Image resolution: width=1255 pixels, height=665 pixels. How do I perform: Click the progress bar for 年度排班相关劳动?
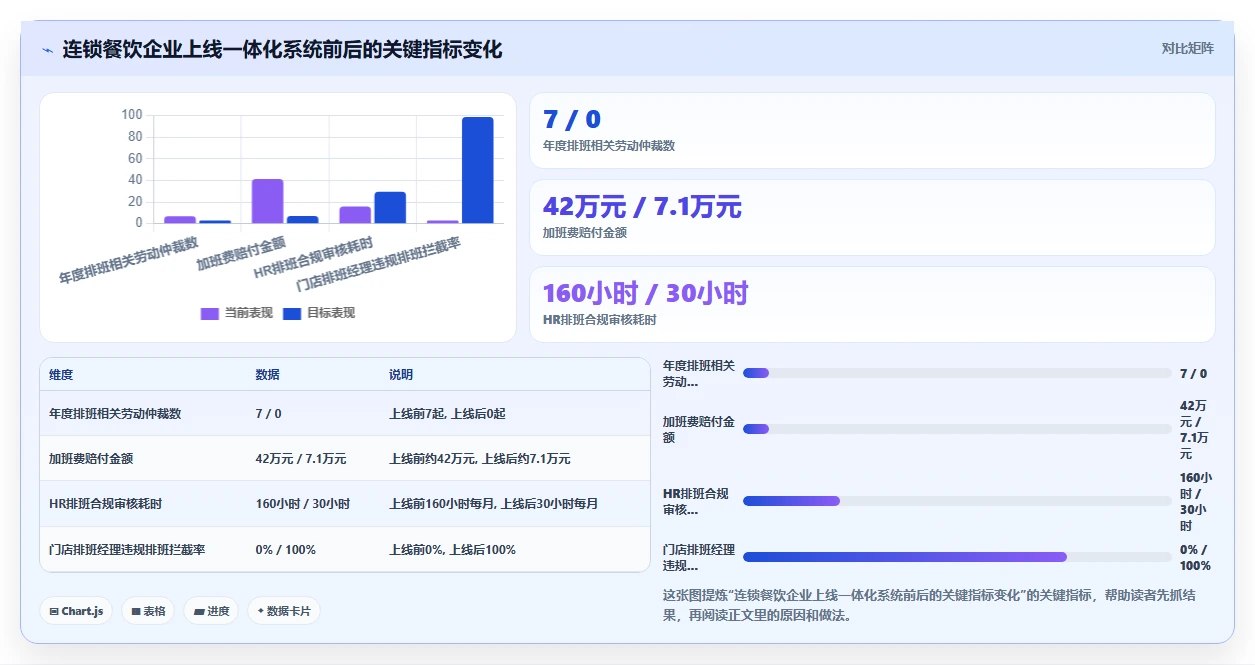(957, 373)
